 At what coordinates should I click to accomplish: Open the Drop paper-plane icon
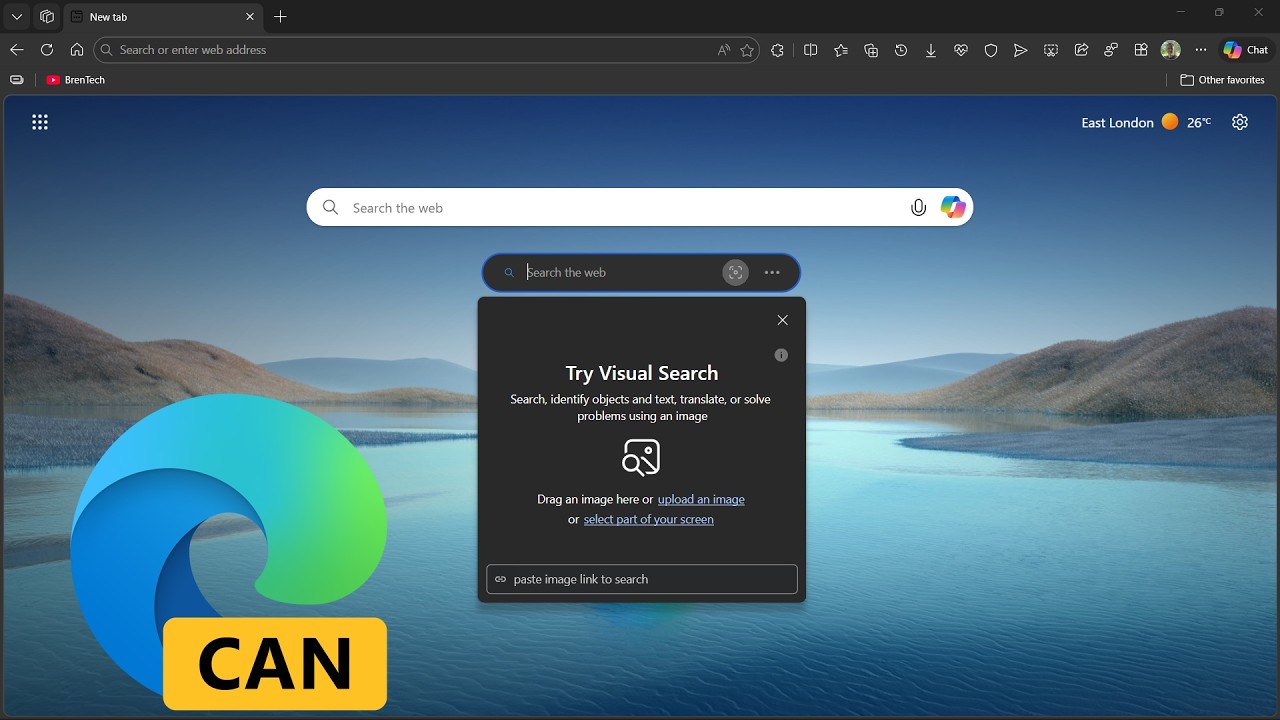[x=1021, y=50]
